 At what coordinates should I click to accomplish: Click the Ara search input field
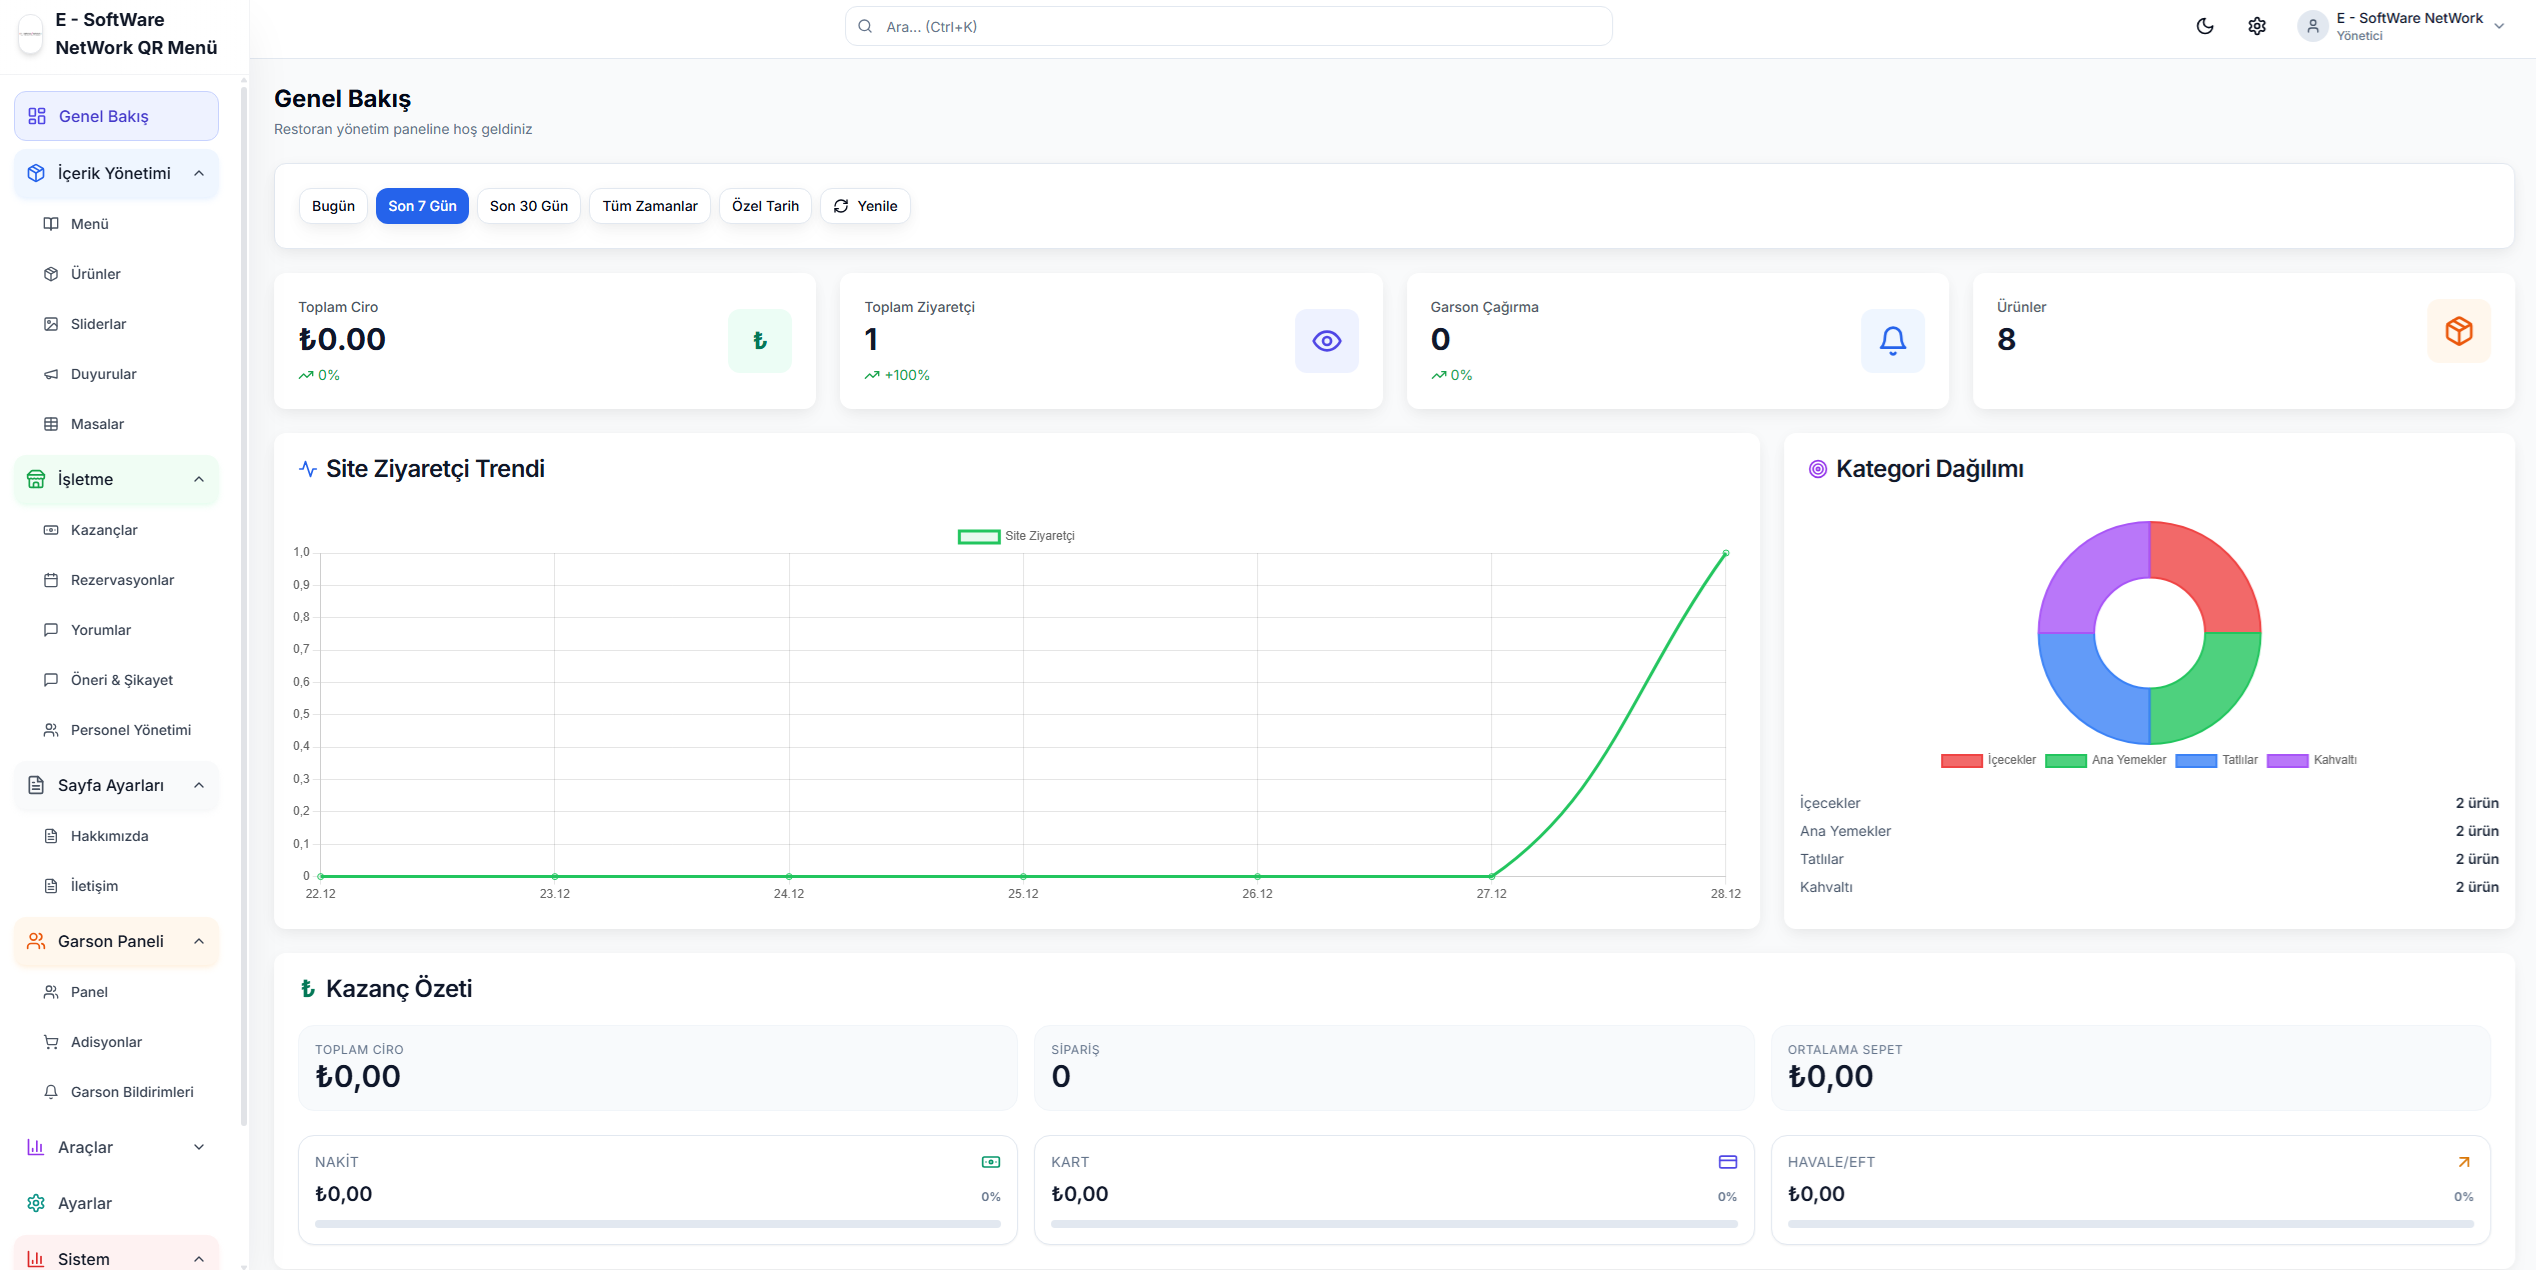coord(1228,27)
